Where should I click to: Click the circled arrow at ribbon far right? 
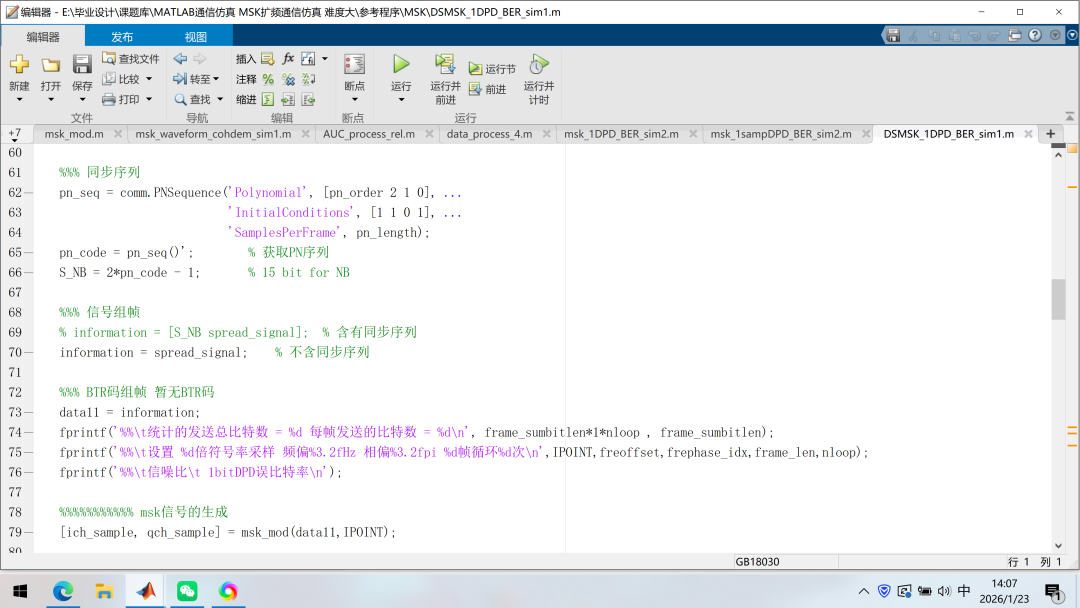[1072, 35]
